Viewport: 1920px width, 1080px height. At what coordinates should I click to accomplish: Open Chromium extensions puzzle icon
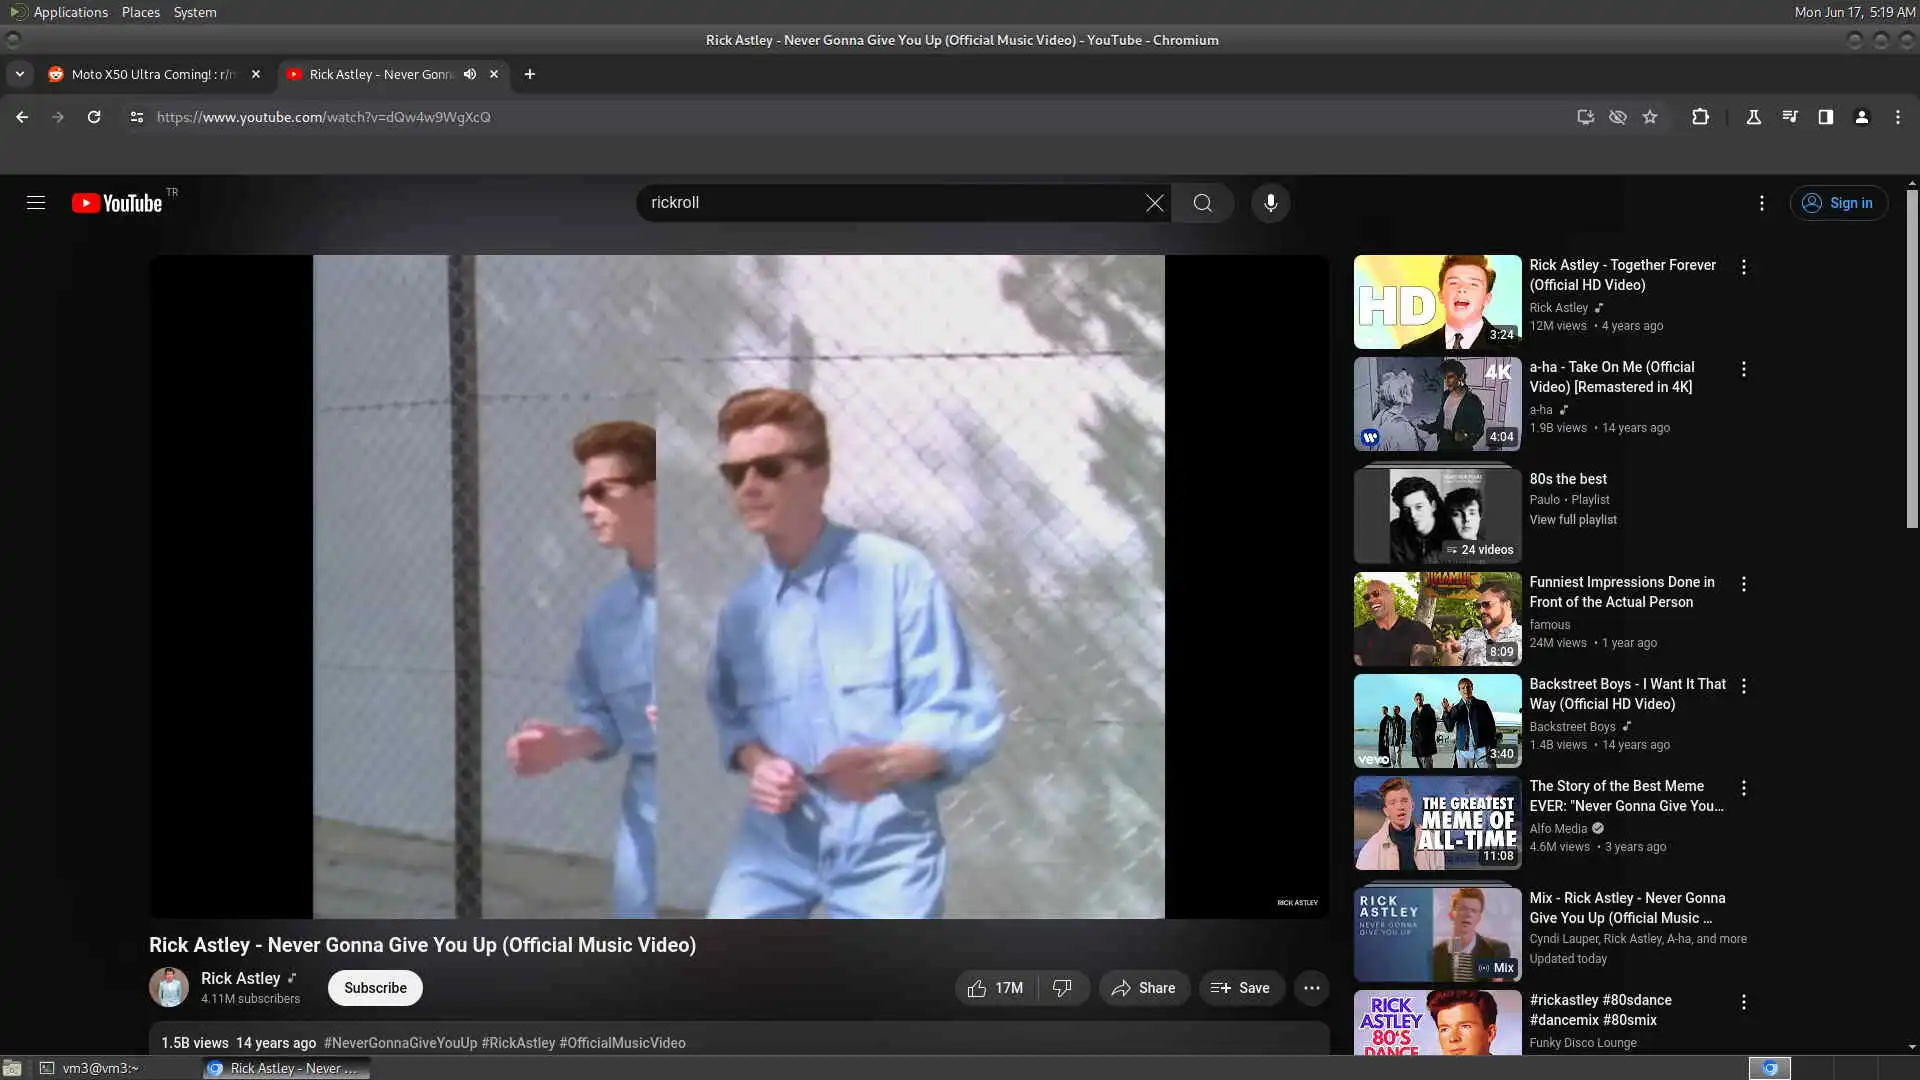[1700, 117]
